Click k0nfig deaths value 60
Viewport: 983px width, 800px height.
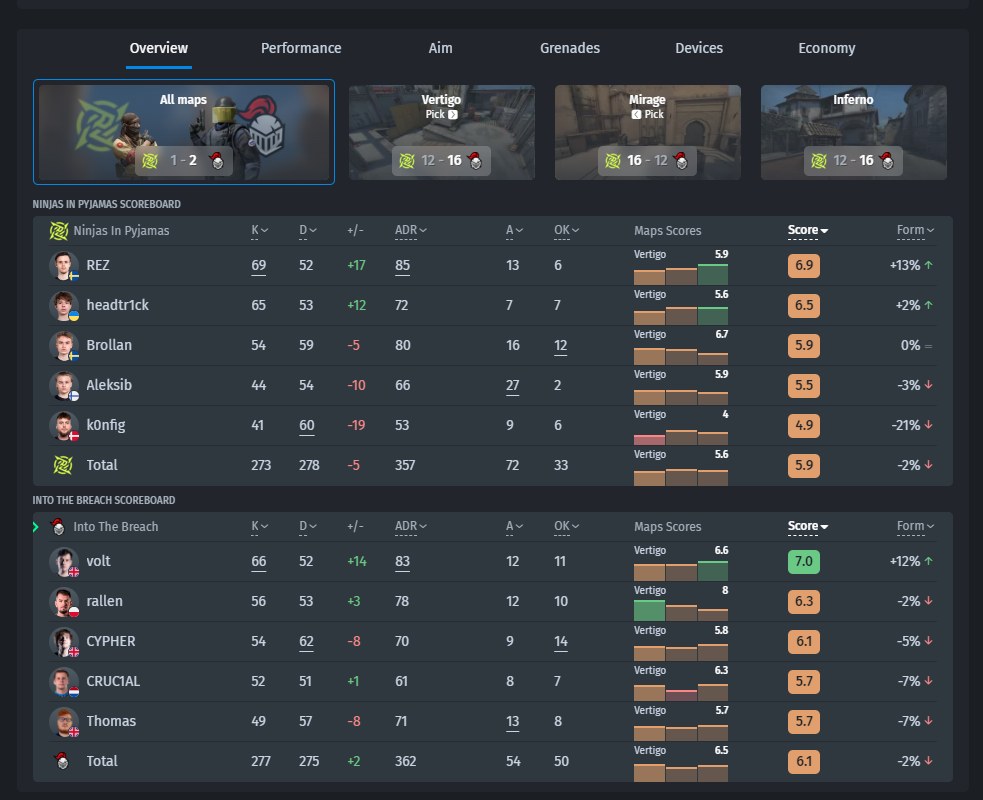pos(307,426)
